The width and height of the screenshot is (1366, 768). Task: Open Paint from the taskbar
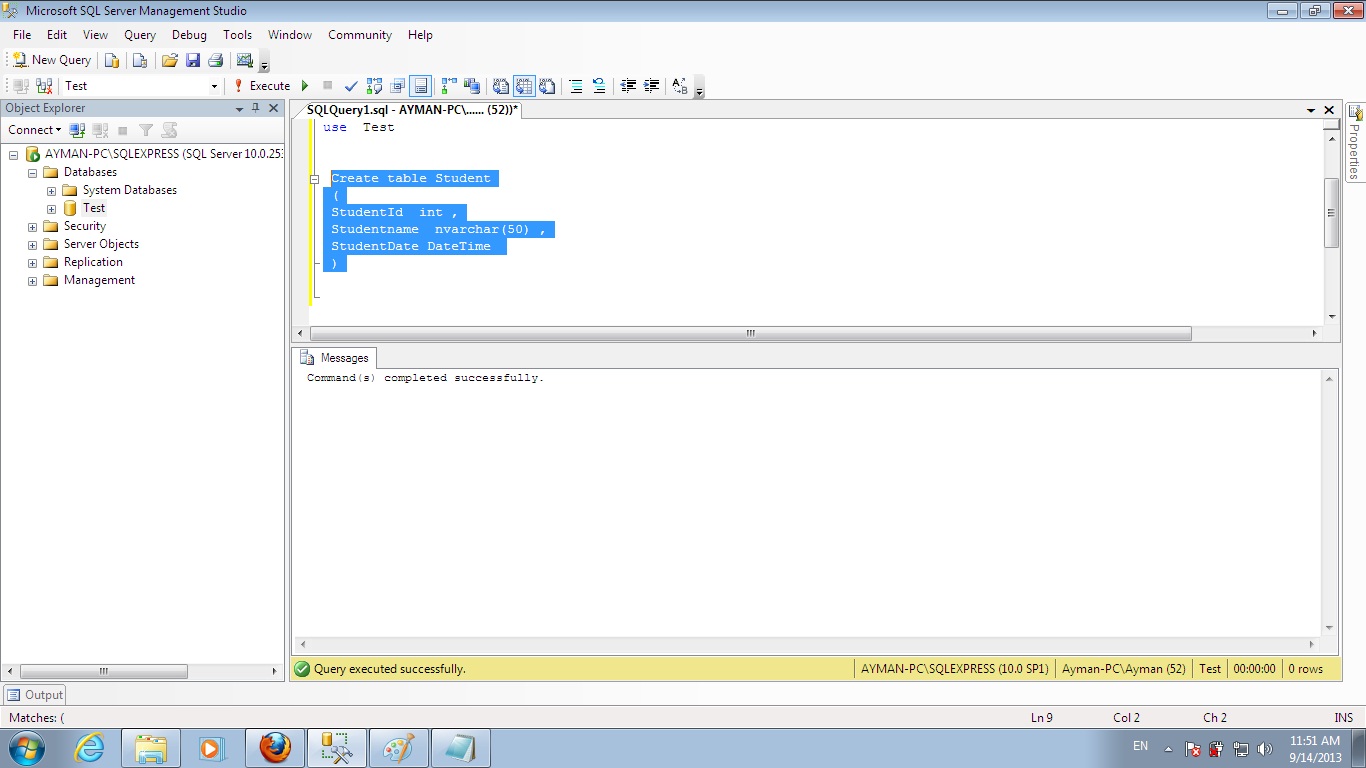399,748
